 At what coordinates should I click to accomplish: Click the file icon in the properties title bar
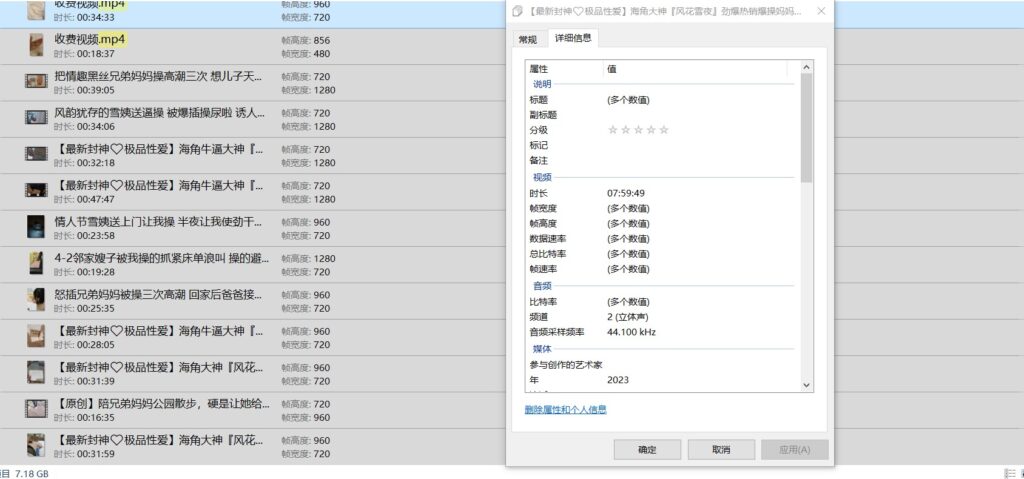tap(517, 11)
